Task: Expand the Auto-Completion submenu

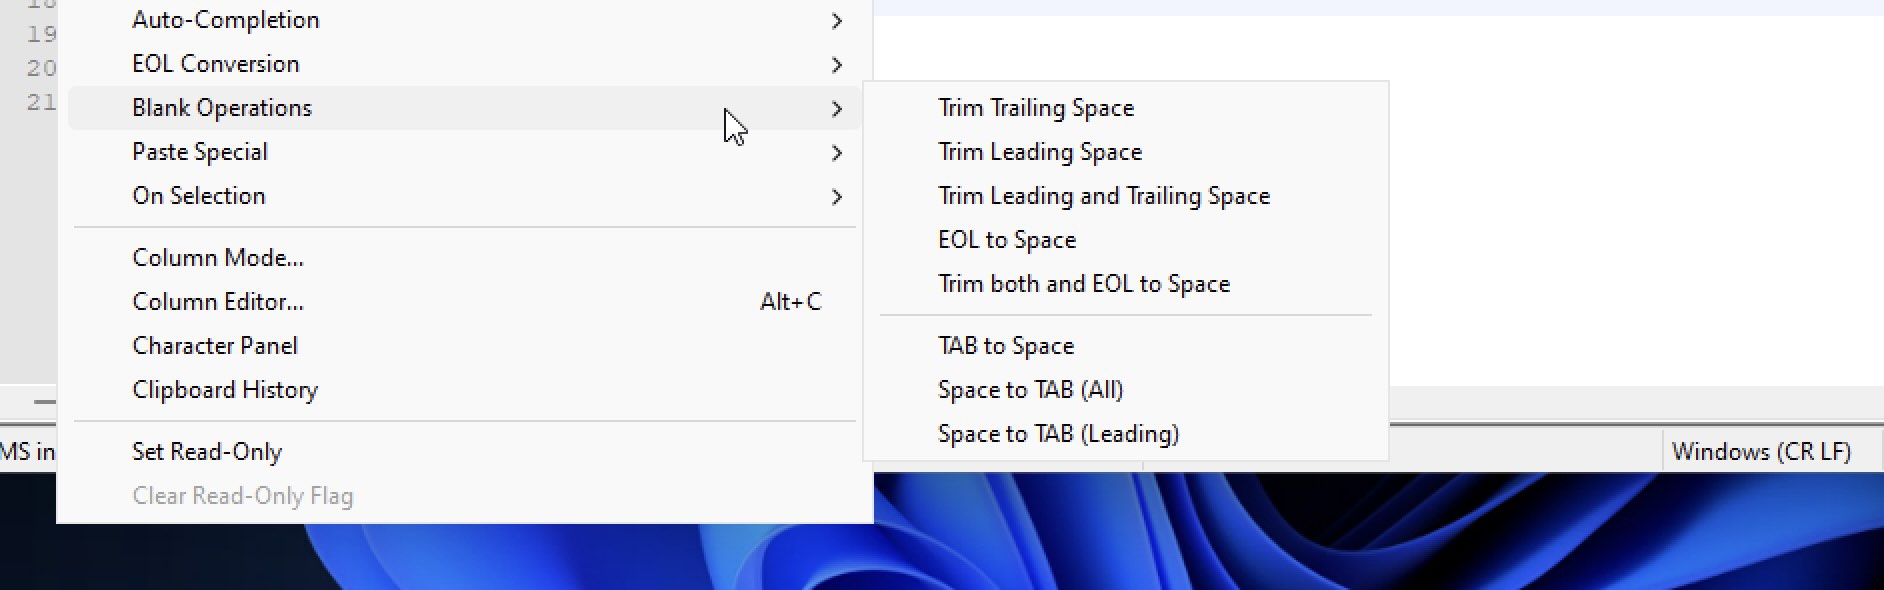Action: click(225, 19)
